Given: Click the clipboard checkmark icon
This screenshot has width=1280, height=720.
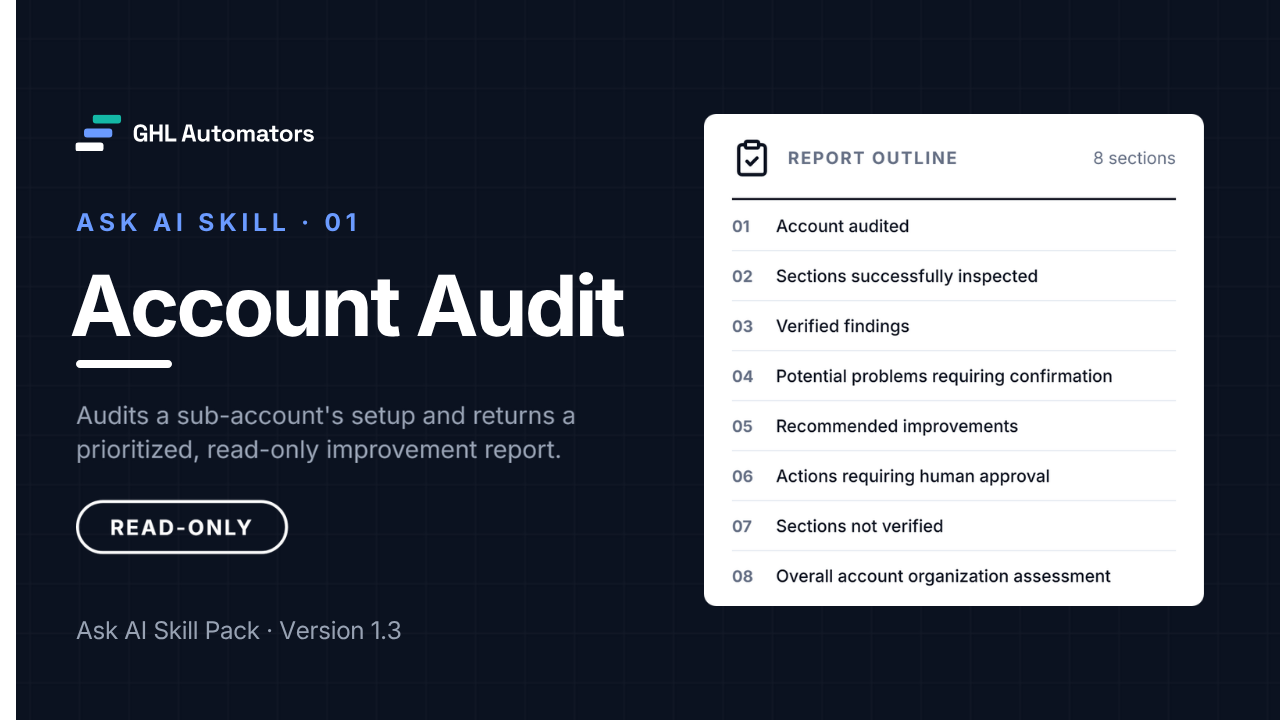Looking at the screenshot, I should coord(752,158).
